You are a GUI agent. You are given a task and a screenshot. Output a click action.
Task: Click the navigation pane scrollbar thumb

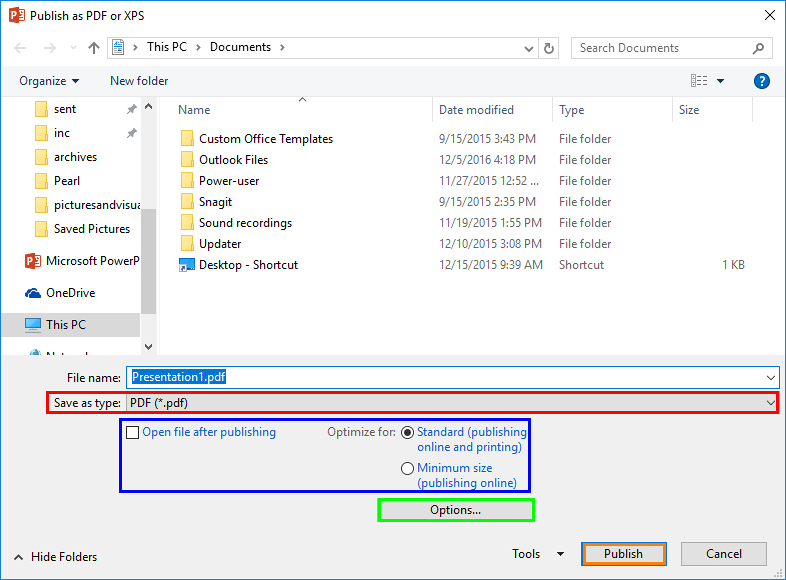tap(148, 261)
